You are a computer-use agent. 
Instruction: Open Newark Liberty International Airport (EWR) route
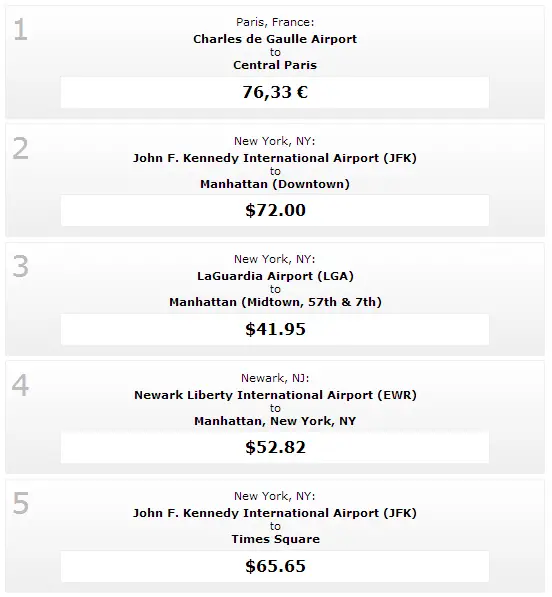[275, 395]
